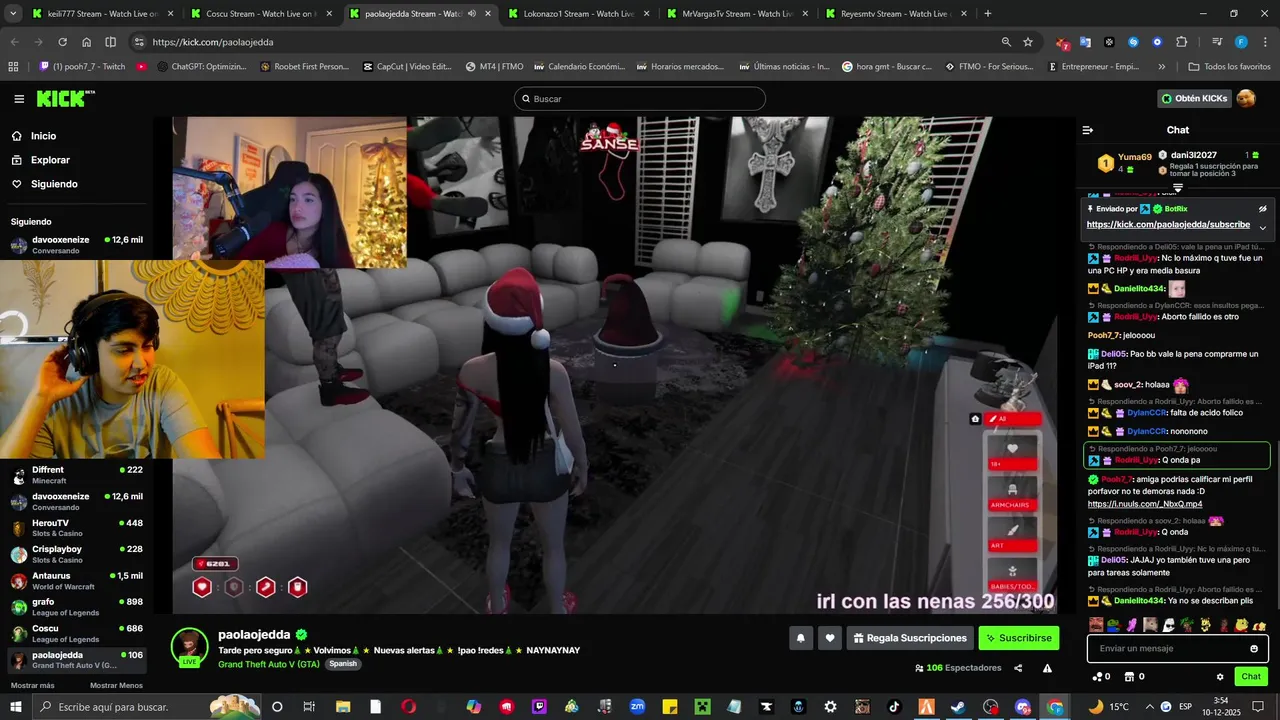This screenshot has width=1280, height=720.
Task: Report stream with the warning triangle icon
Action: pyautogui.click(x=1047, y=668)
